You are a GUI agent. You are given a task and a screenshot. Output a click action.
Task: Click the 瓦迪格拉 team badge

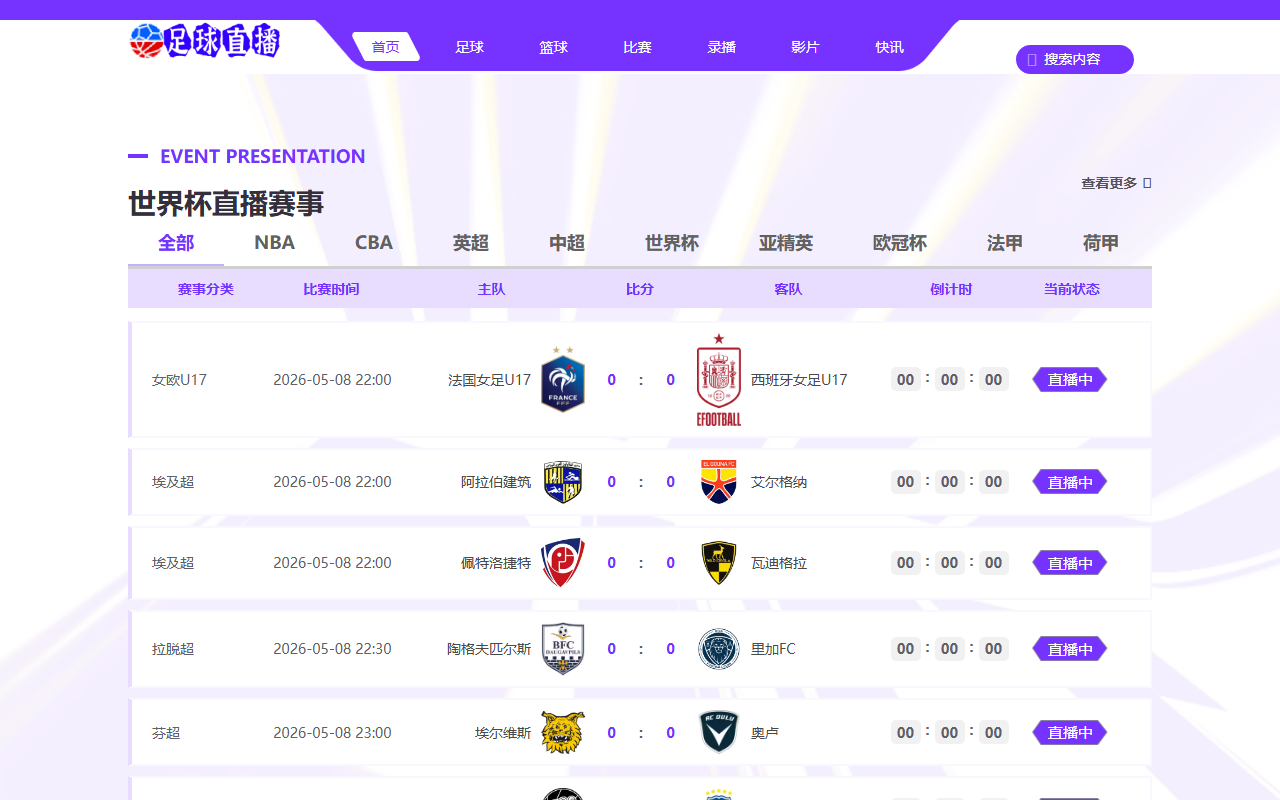pyautogui.click(x=719, y=563)
